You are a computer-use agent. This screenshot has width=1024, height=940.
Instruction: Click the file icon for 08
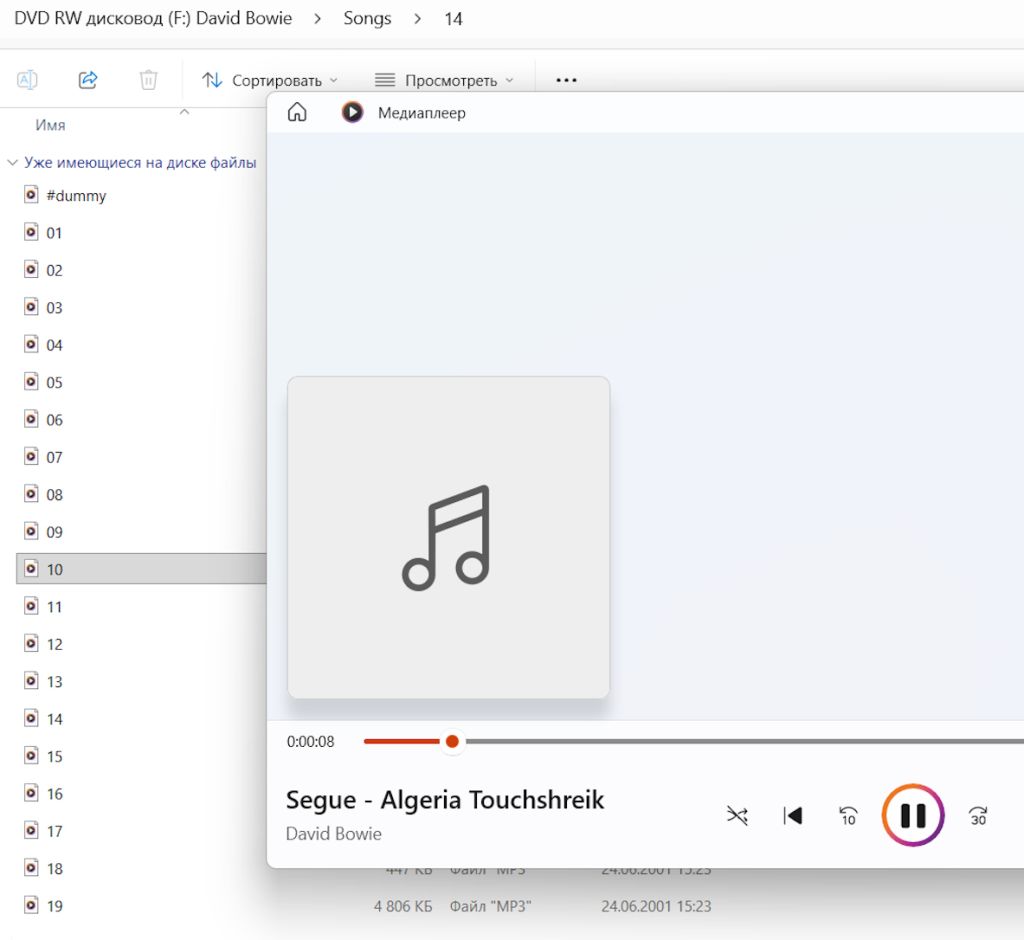point(31,494)
